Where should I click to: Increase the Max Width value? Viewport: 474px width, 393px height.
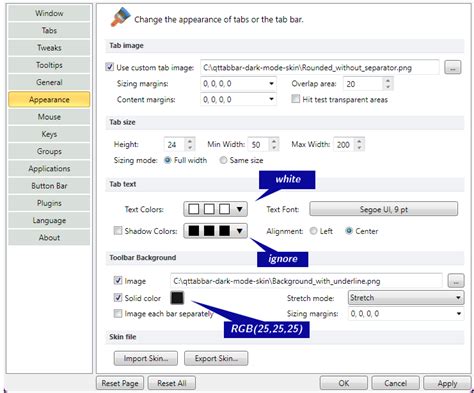pos(359,141)
